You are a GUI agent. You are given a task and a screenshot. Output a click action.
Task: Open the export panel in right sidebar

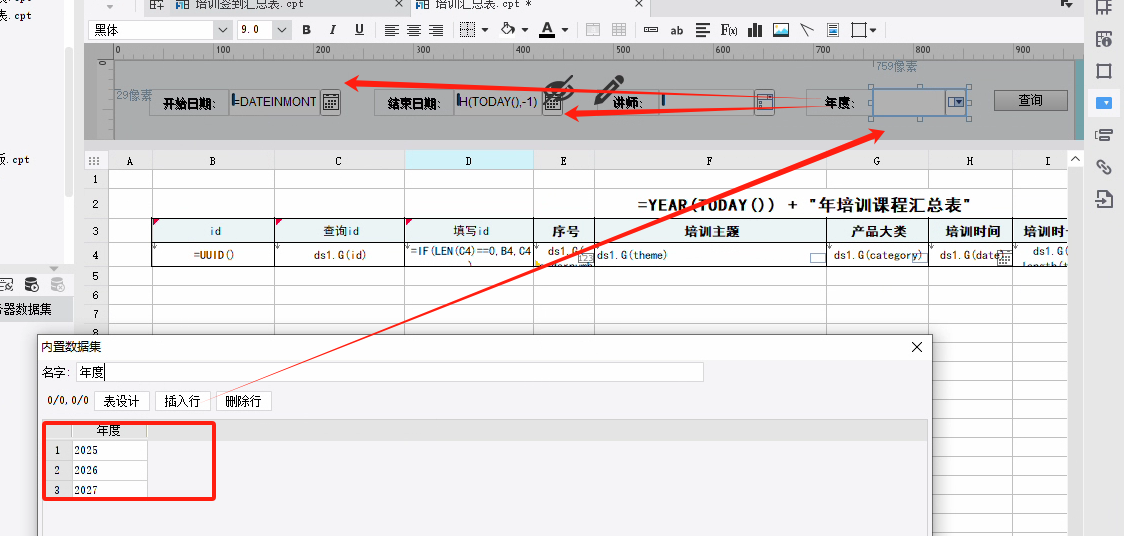(1104, 199)
